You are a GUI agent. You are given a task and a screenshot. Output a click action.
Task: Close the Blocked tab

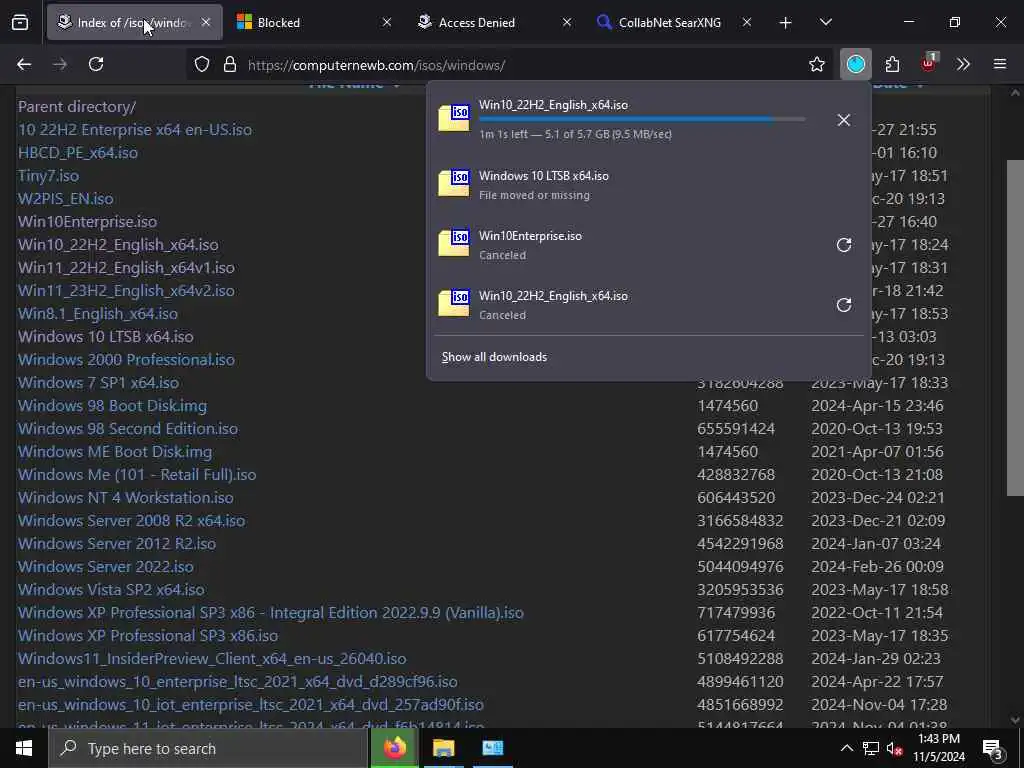click(x=387, y=22)
